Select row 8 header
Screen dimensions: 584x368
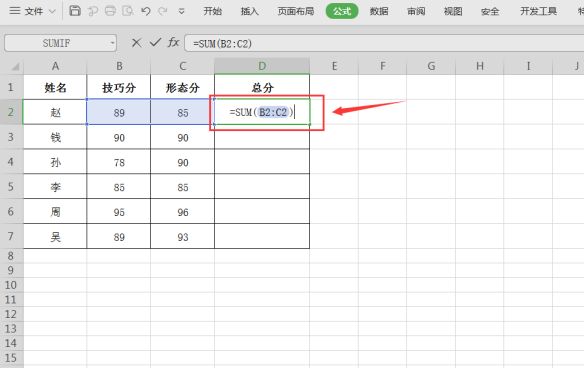[x=11, y=256]
